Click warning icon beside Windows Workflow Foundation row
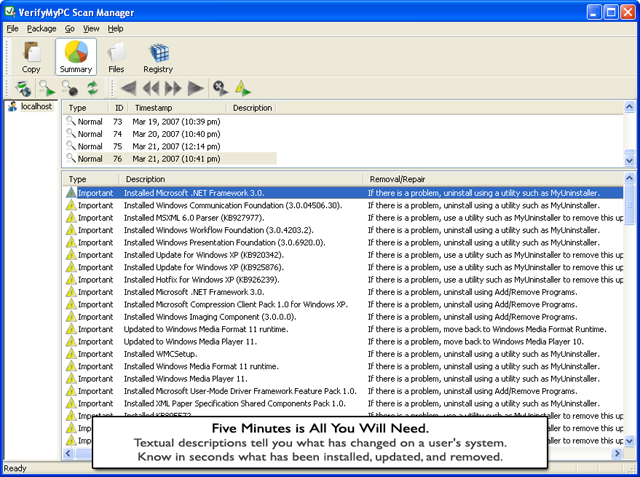The image size is (640, 477). (71, 230)
